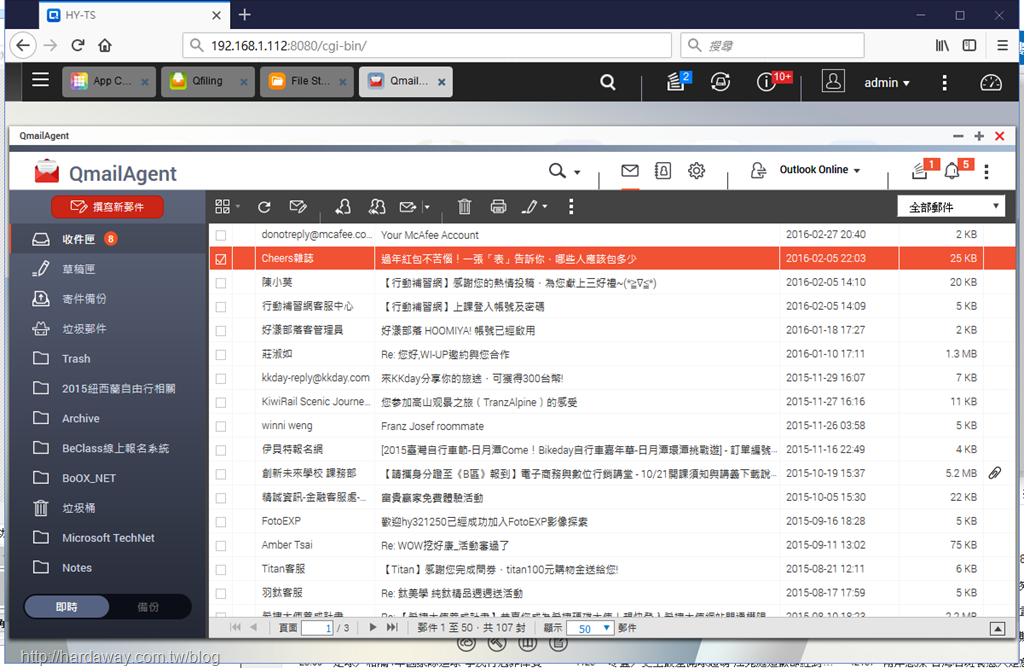Open QmailAgent bell notifications with badge 5

(957, 169)
